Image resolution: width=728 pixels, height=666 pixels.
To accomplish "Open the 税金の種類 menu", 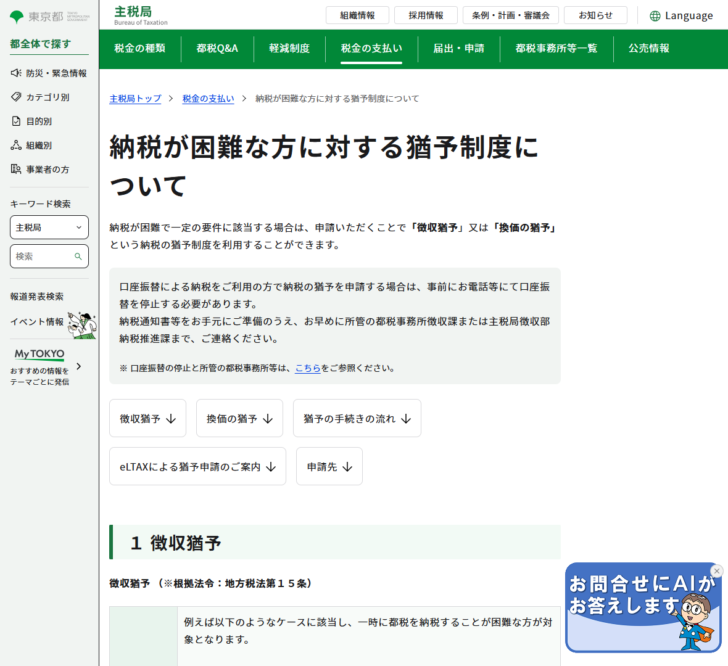I will [x=140, y=49].
